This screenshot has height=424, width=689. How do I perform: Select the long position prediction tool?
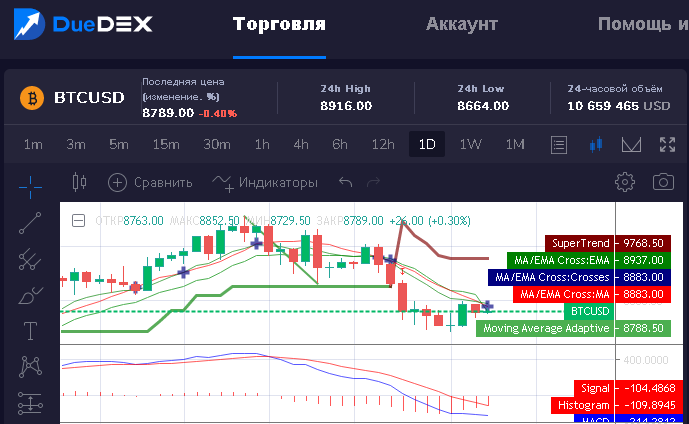pos(30,403)
